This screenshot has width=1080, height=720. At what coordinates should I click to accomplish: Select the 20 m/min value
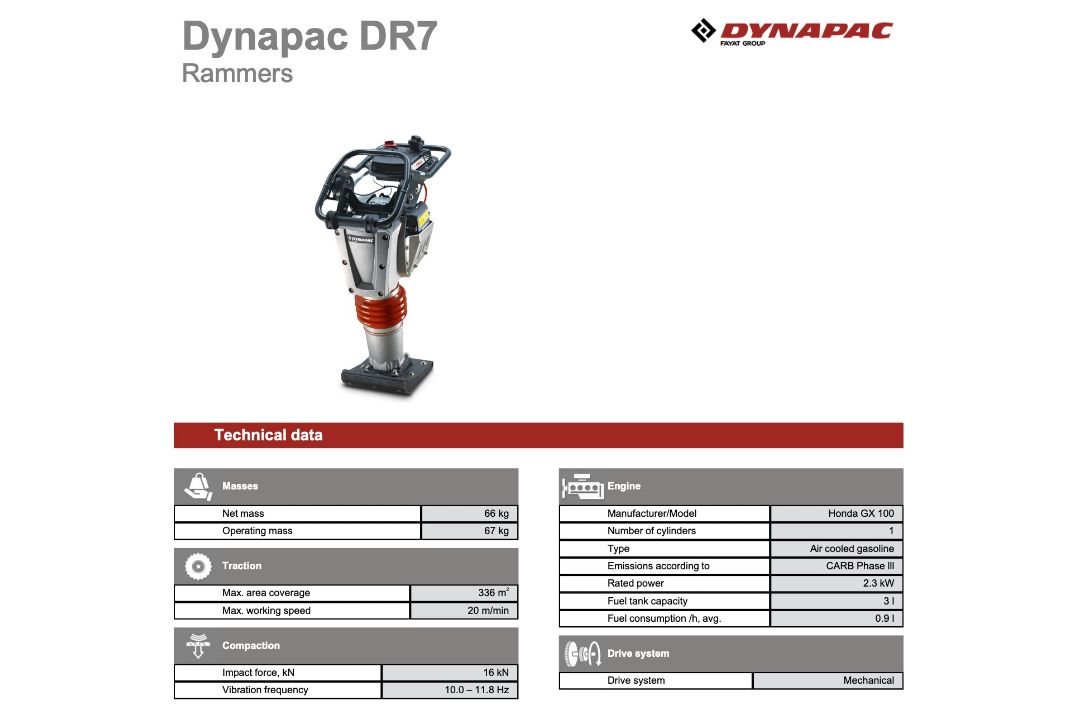[x=488, y=610]
